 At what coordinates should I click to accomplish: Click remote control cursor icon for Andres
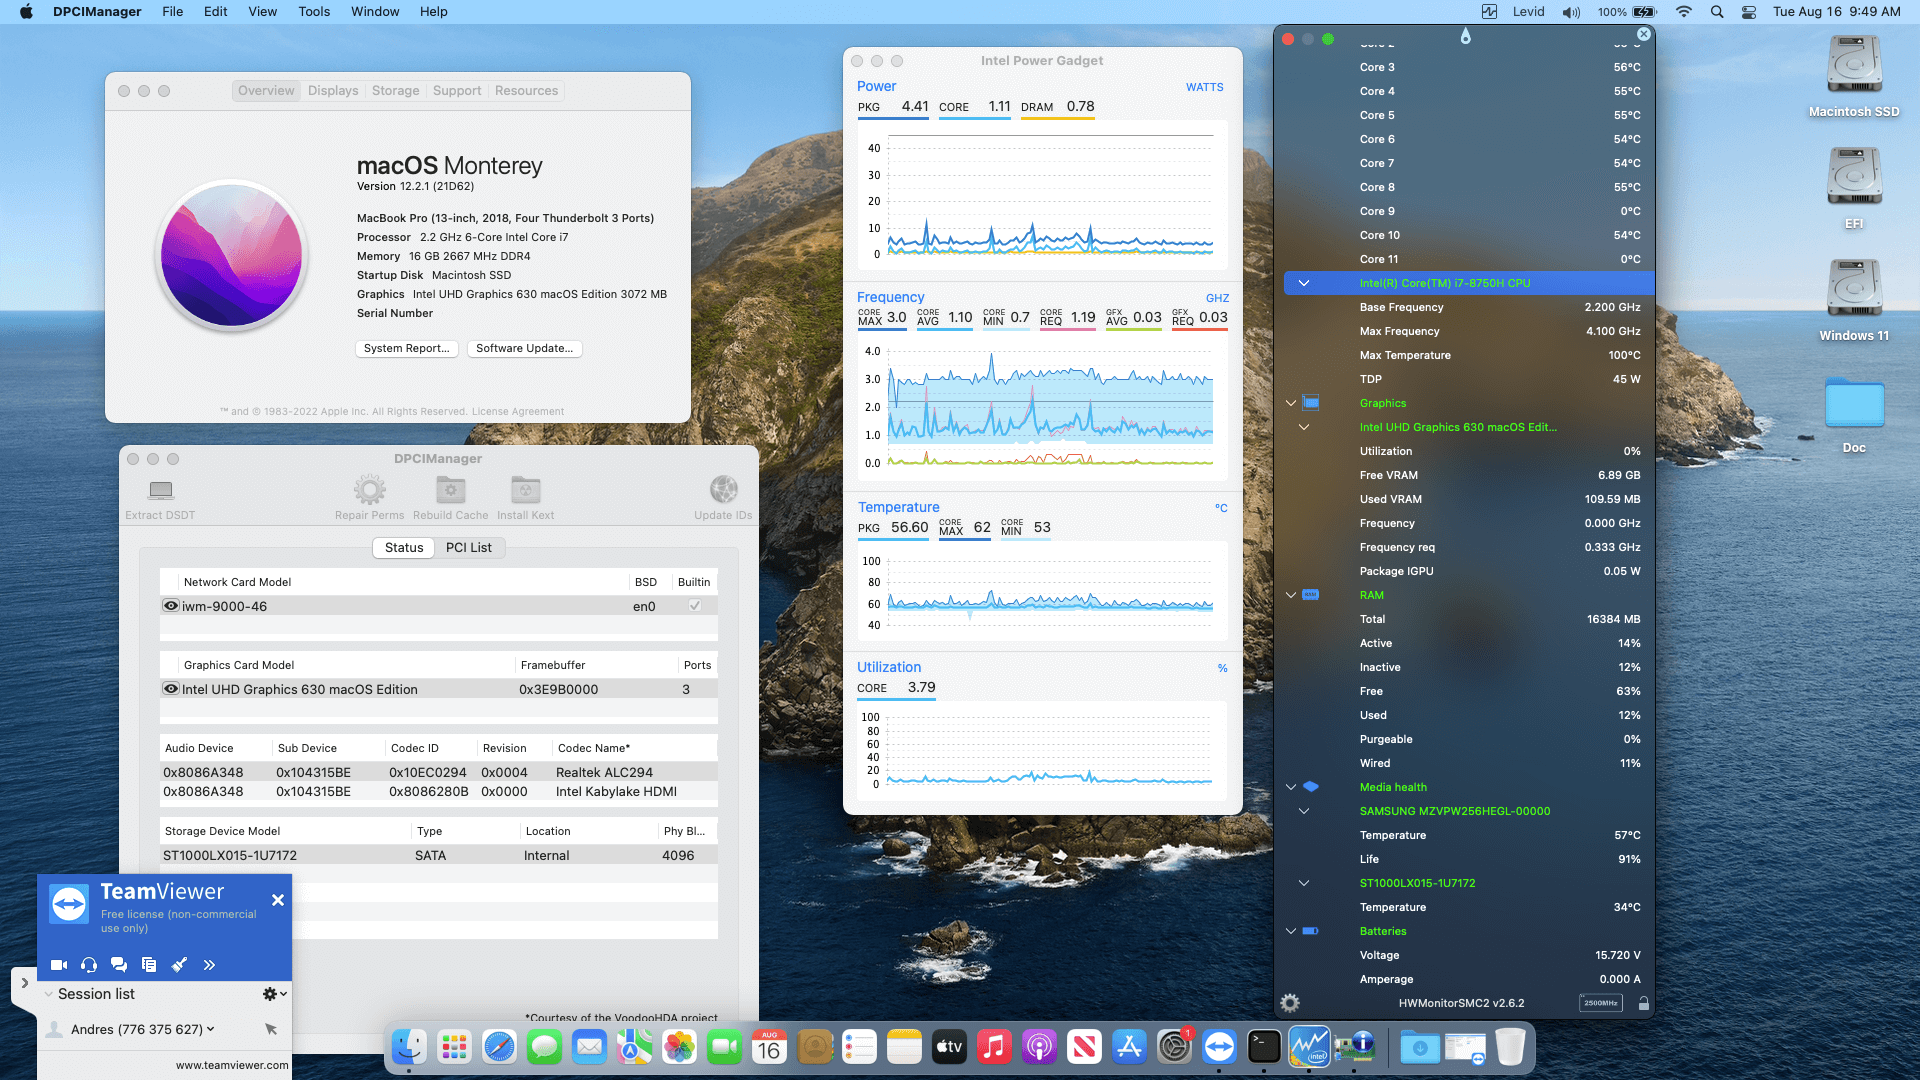click(x=271, y=1029)
